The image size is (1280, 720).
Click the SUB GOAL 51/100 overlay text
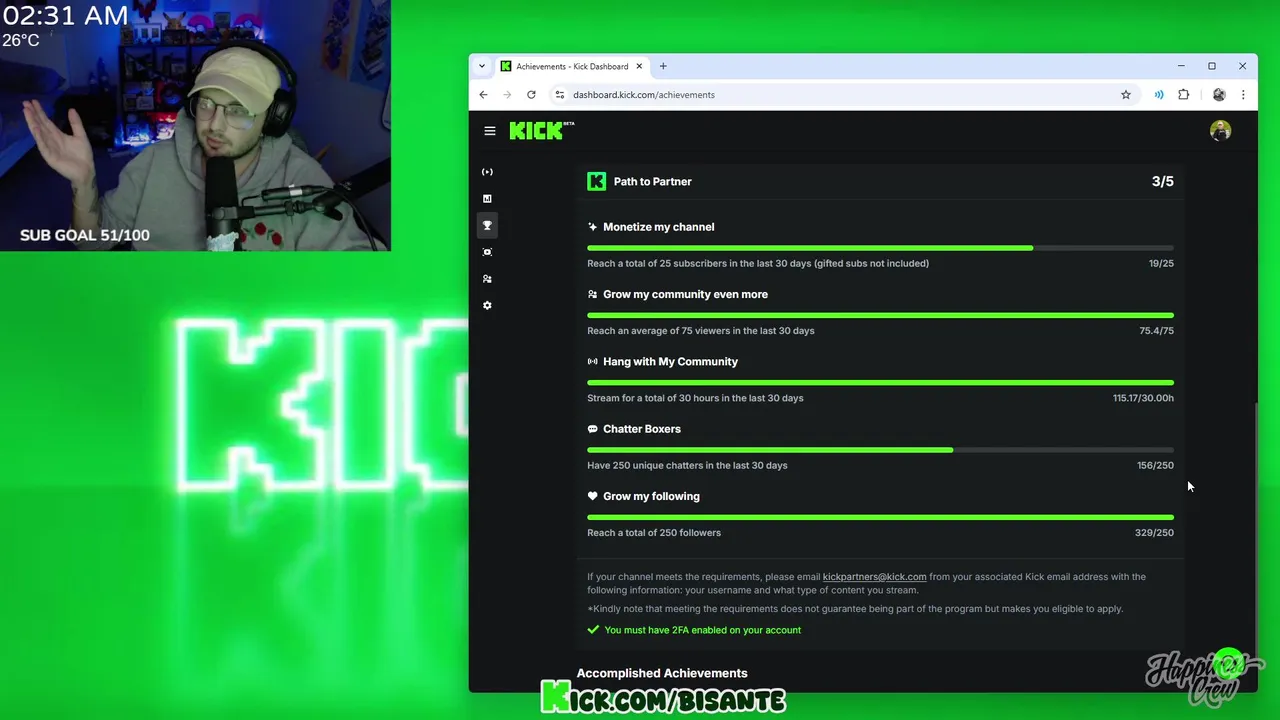pyautogui.click(x=85, y=235)
